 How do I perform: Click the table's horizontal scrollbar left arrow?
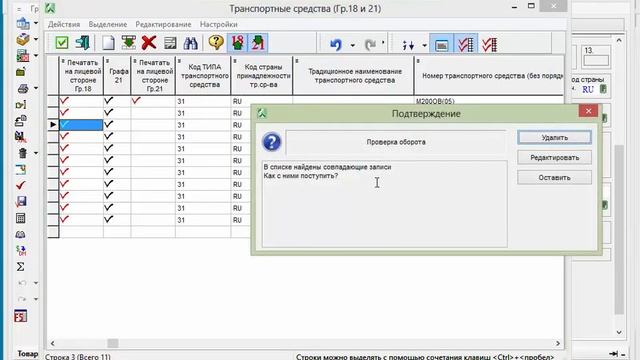[x=52, y=344]
